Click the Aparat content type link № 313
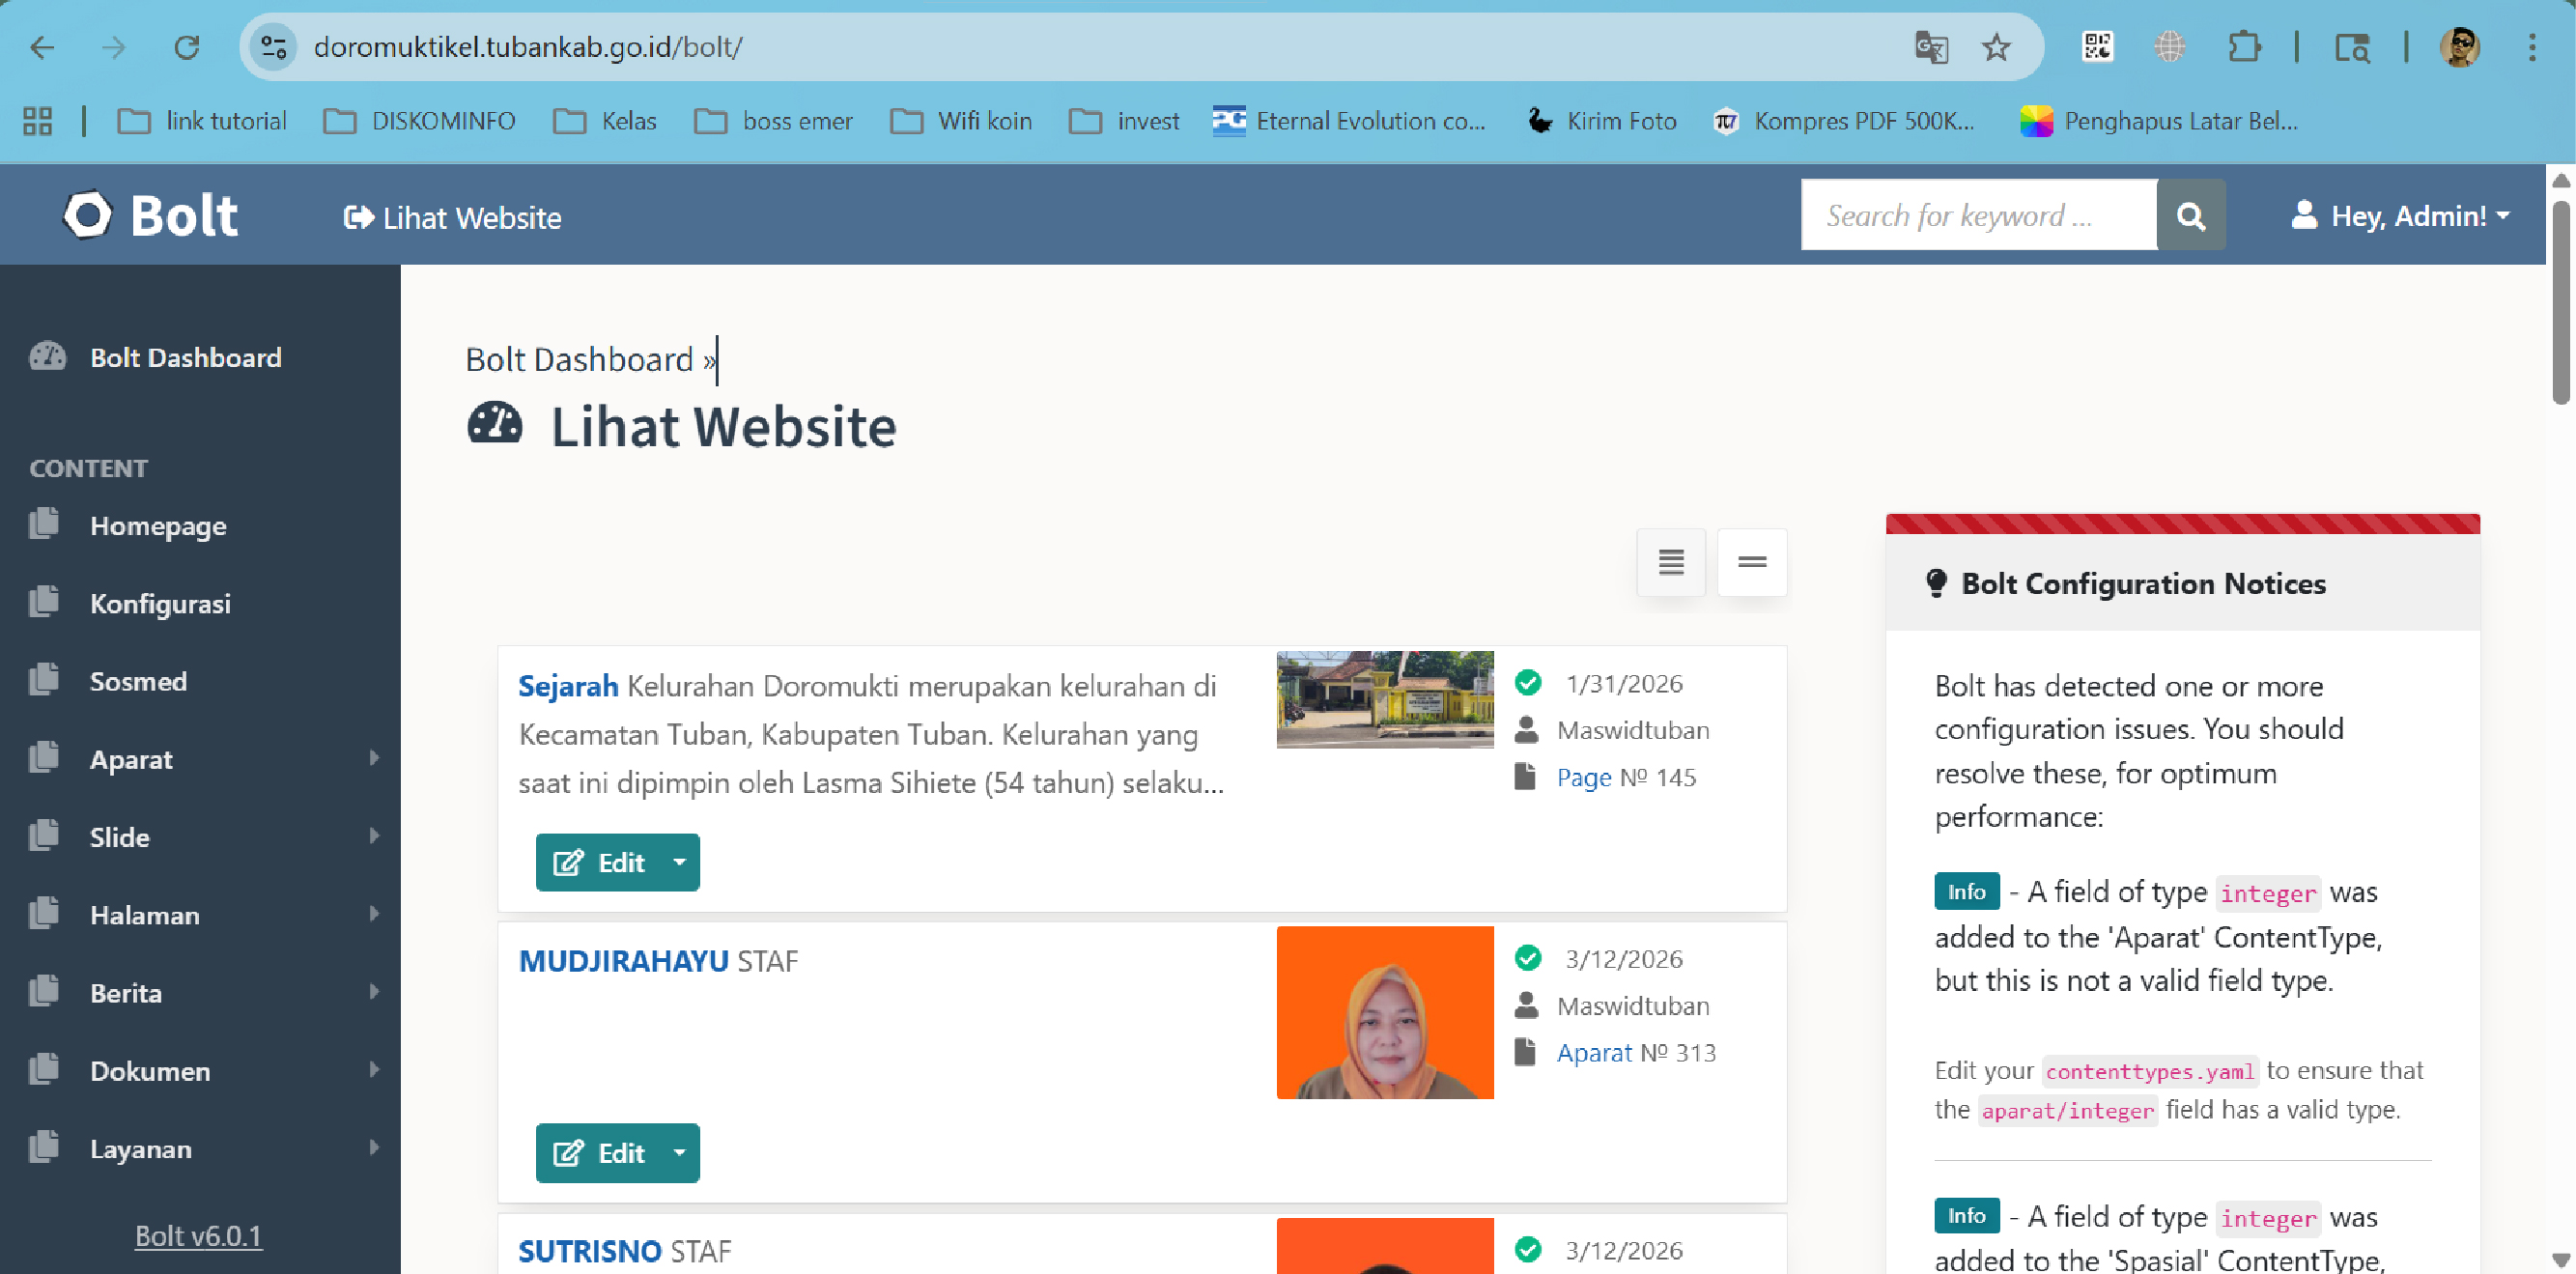Viewport: 2576px width, 1274px height. click(1594, 1052)
